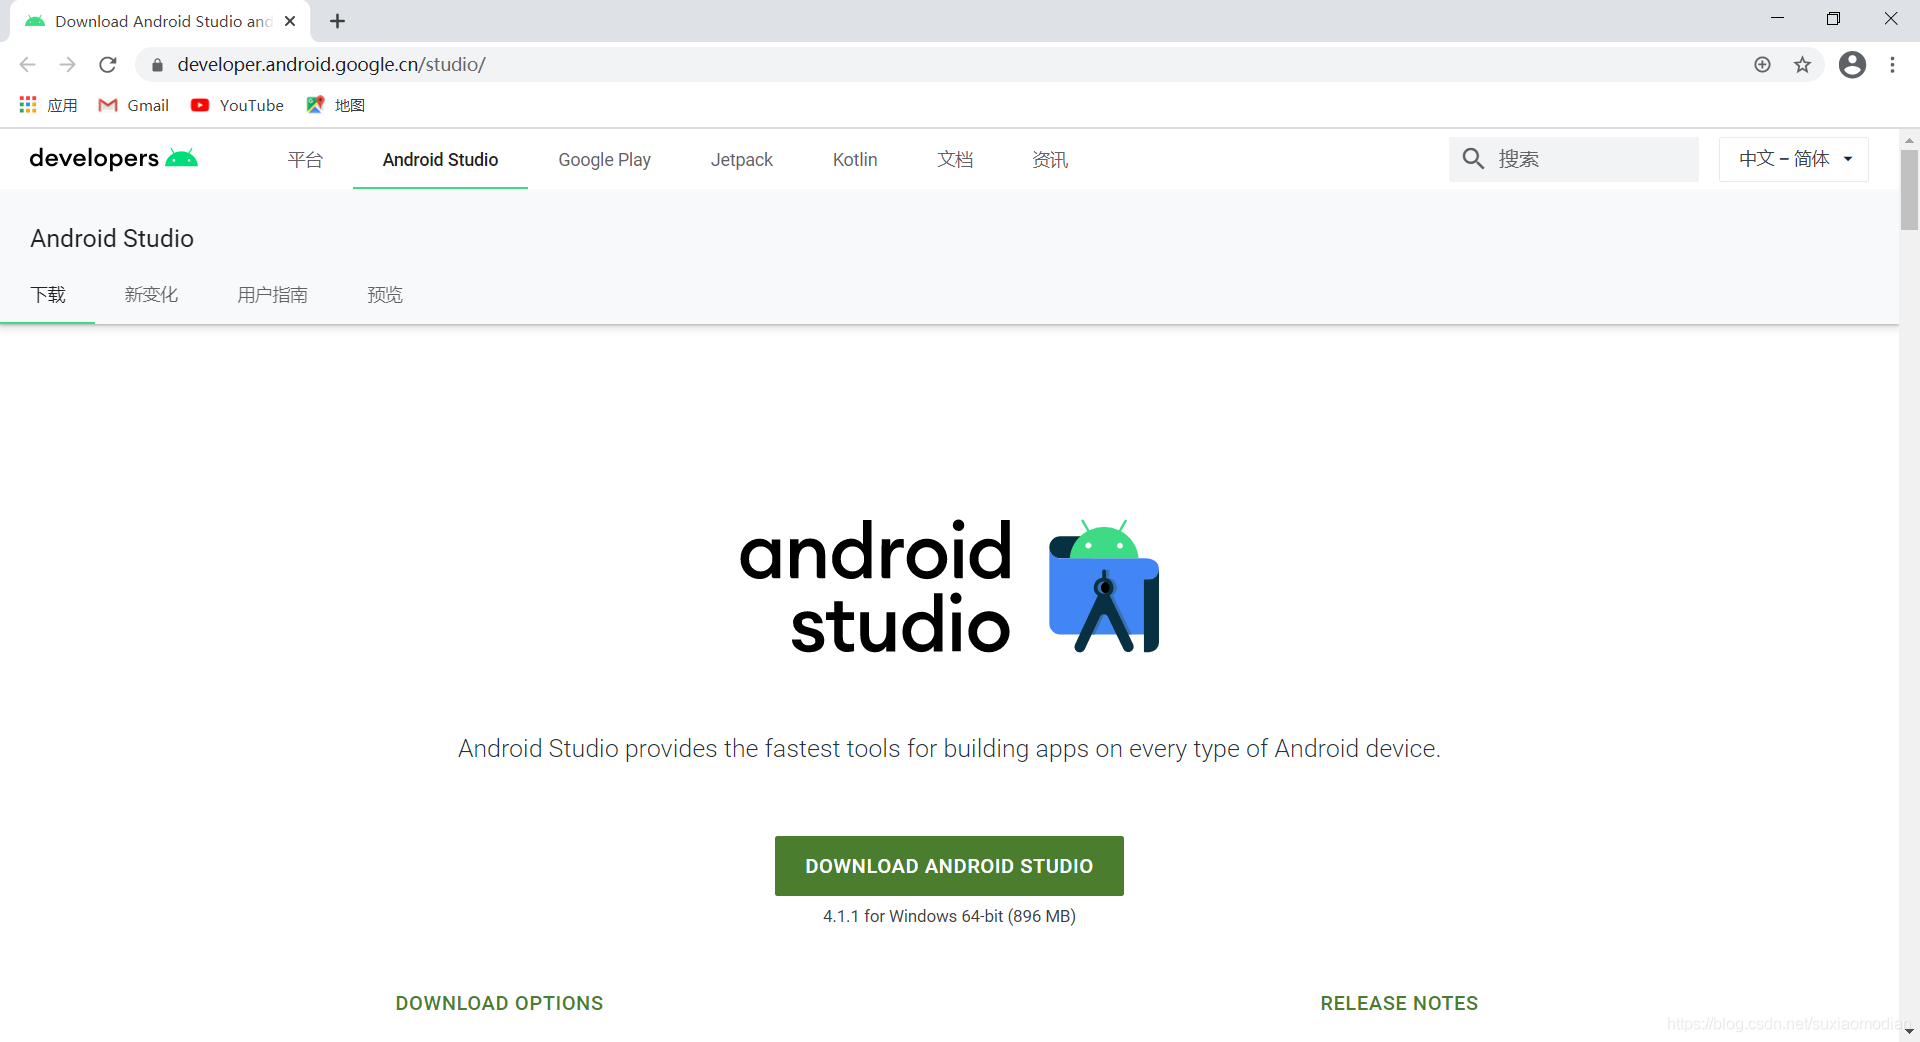1920x1042 pixels.
Task: Go to Jetpack navigation item
Action: (x=742, y=160)
